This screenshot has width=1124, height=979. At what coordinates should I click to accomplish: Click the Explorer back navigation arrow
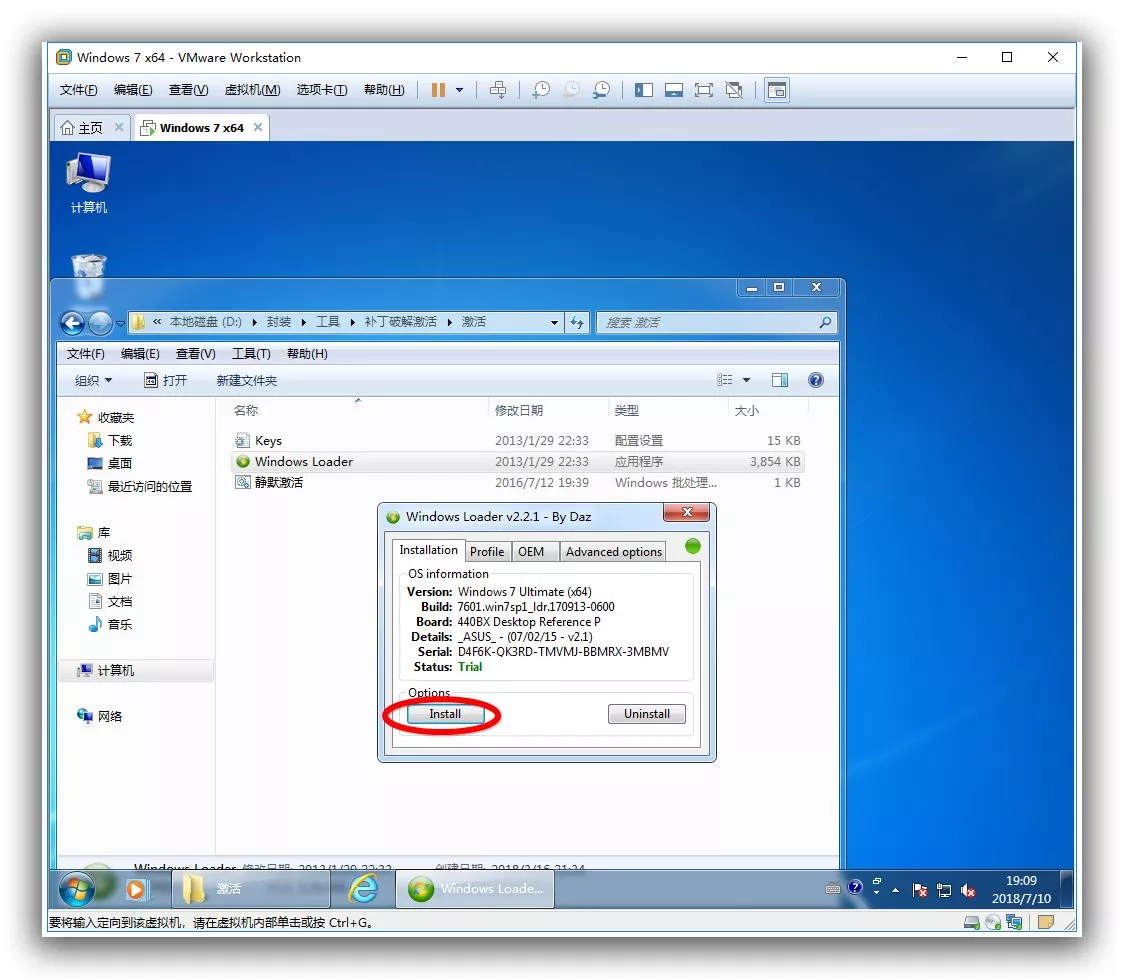pyautogui.click(x=72, y=323)
